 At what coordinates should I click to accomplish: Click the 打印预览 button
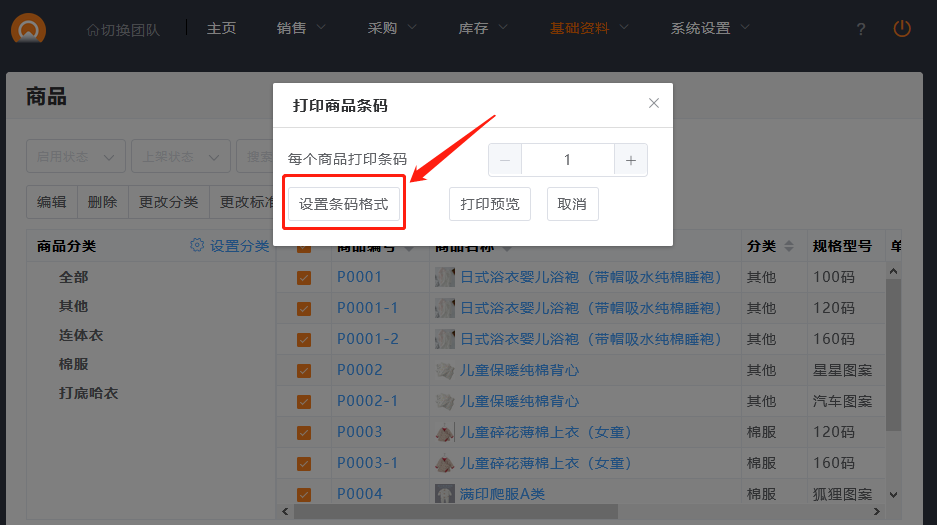490,204
